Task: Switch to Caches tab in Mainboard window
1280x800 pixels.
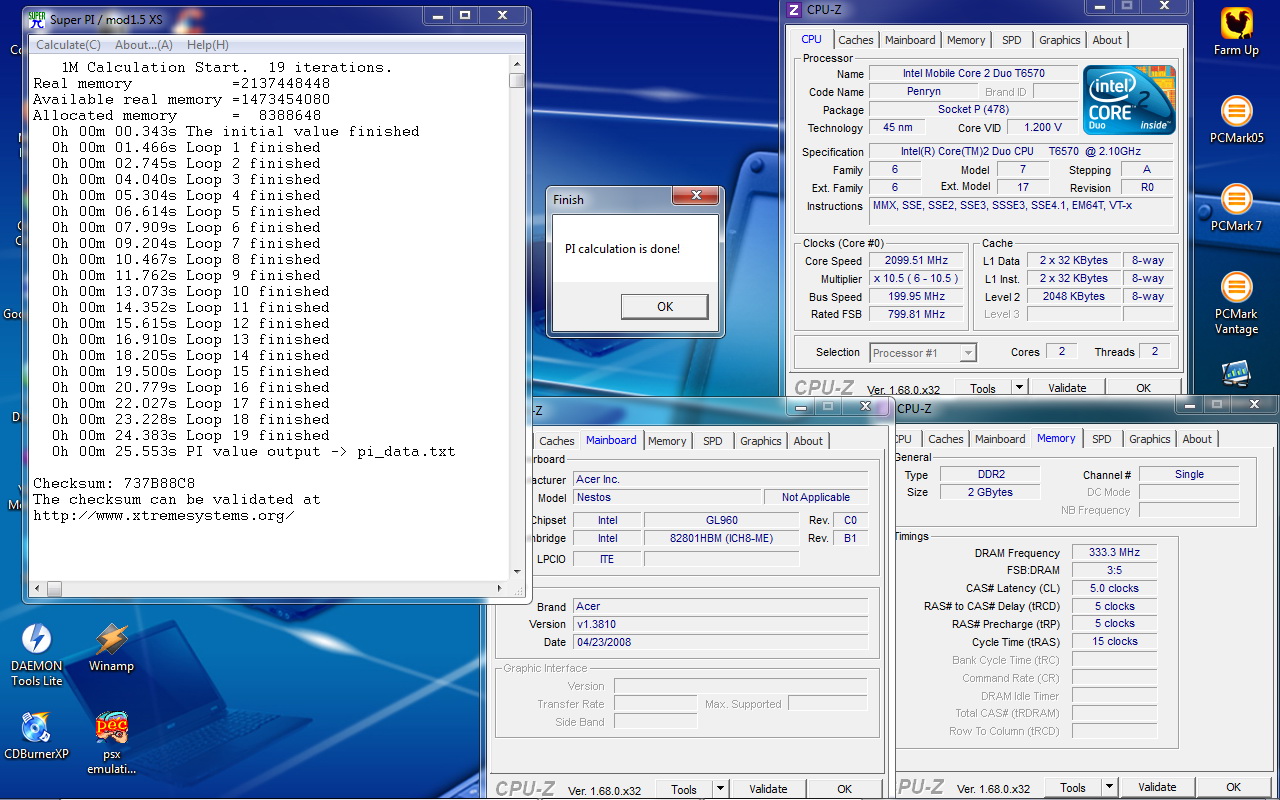Action: click(557, 441)
